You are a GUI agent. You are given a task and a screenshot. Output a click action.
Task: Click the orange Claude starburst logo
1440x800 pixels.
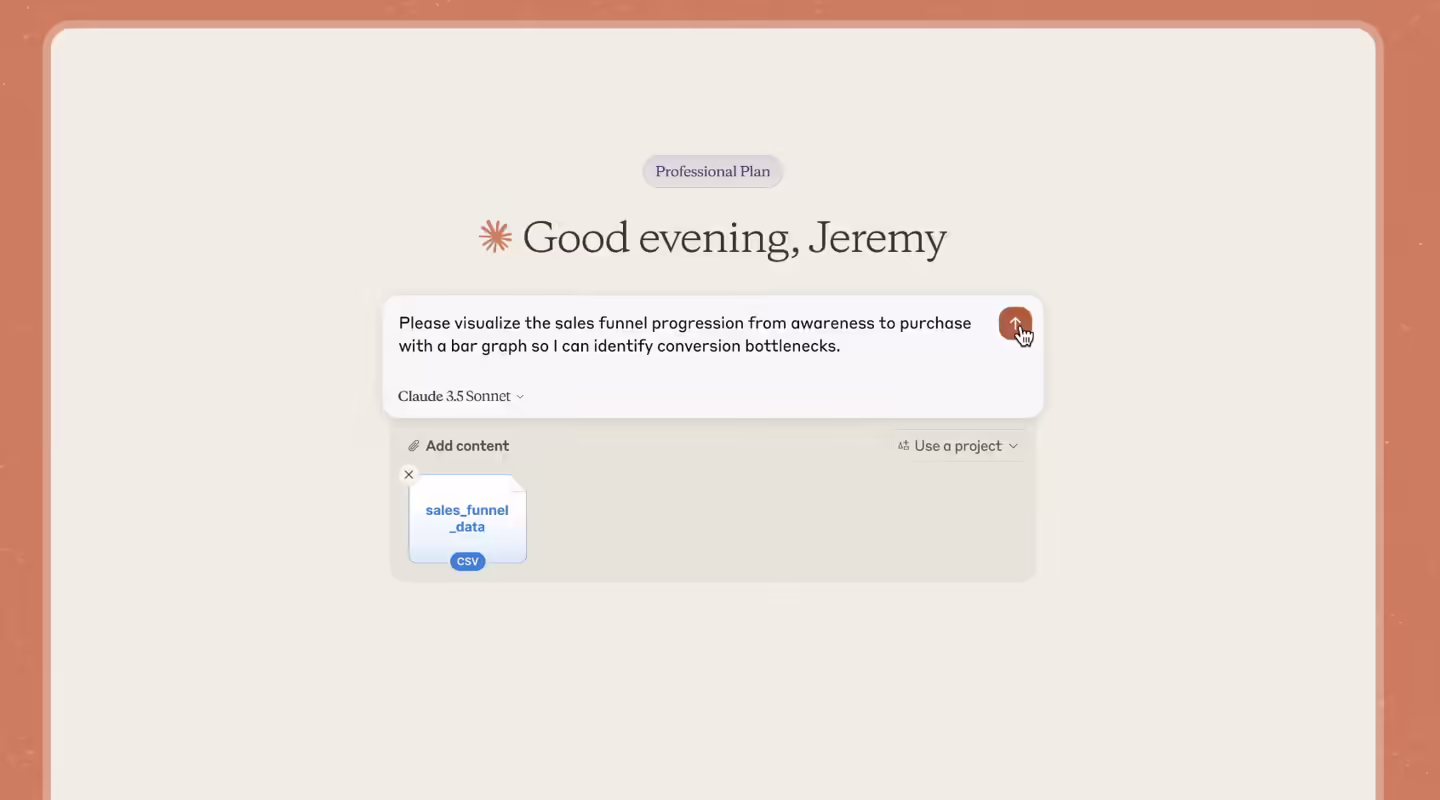tap(495, 237)
